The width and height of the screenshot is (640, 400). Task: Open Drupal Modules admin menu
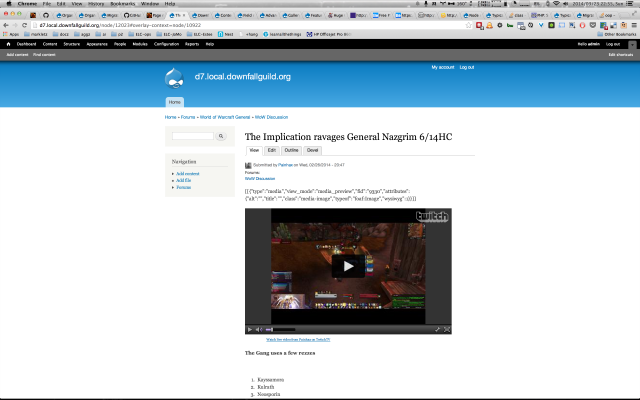click(x=140, y=44)
